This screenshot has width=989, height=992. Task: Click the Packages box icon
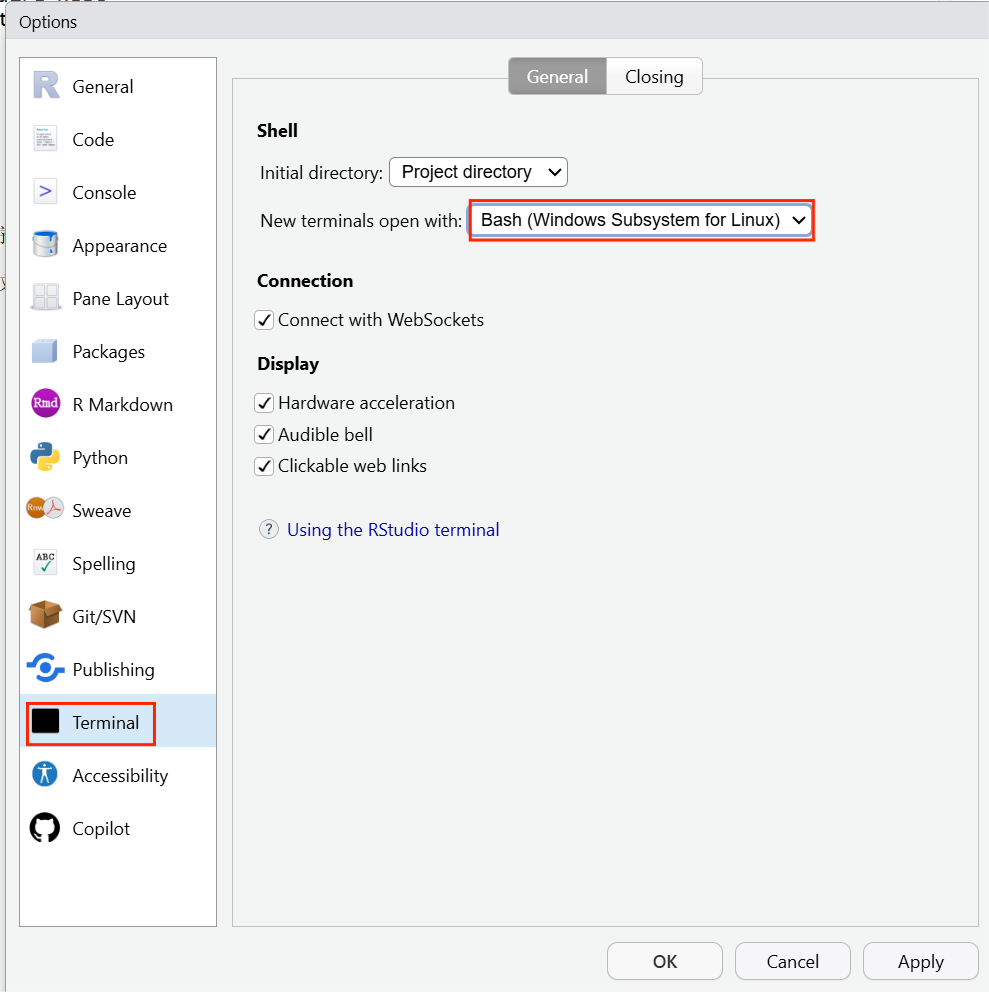pyautogui.click(x=45, y=350)
